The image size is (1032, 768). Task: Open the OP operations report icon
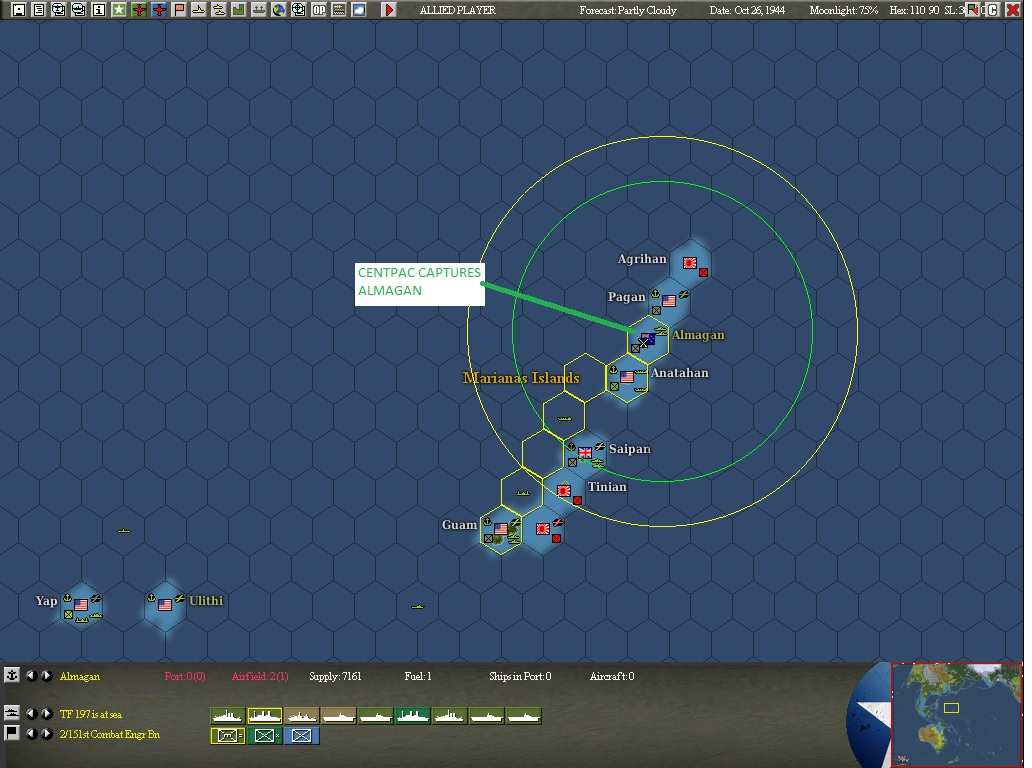tap(319, 10)
